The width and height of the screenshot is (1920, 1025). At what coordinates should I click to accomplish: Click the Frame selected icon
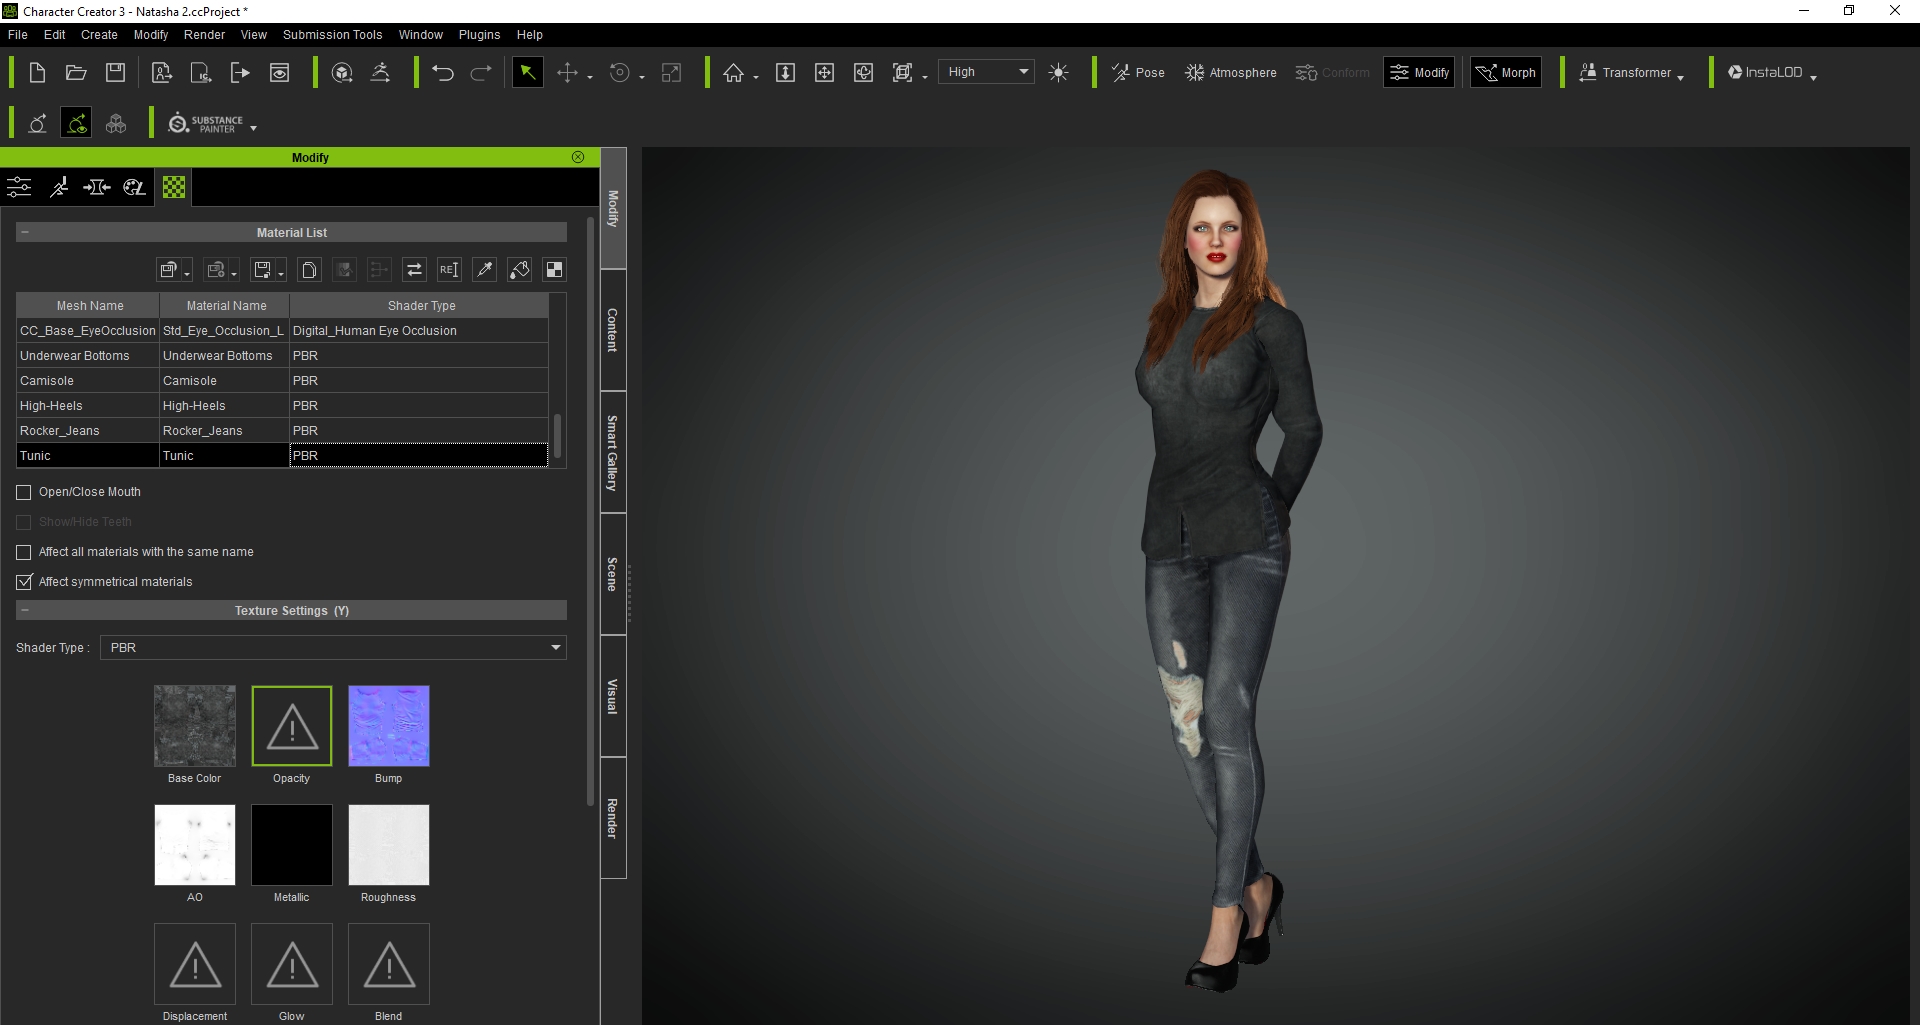coord(903,72)
